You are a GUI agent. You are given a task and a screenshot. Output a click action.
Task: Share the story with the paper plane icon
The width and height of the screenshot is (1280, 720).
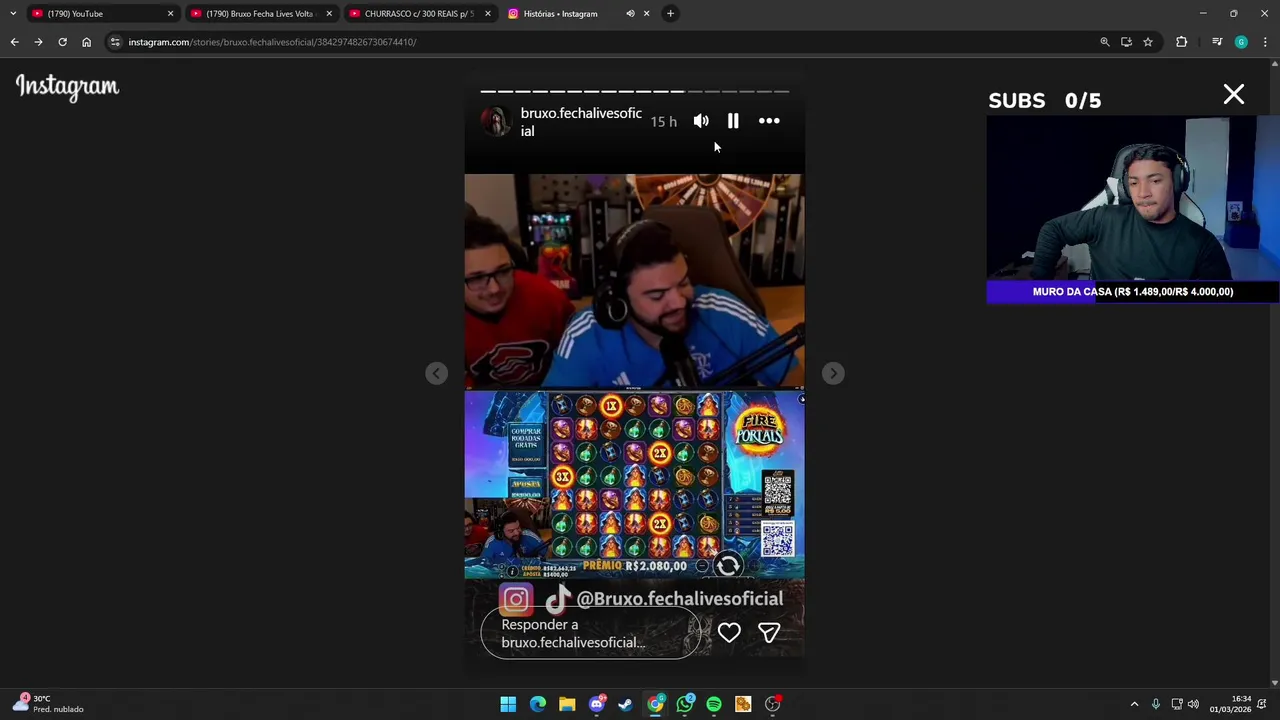coord(769,633)
